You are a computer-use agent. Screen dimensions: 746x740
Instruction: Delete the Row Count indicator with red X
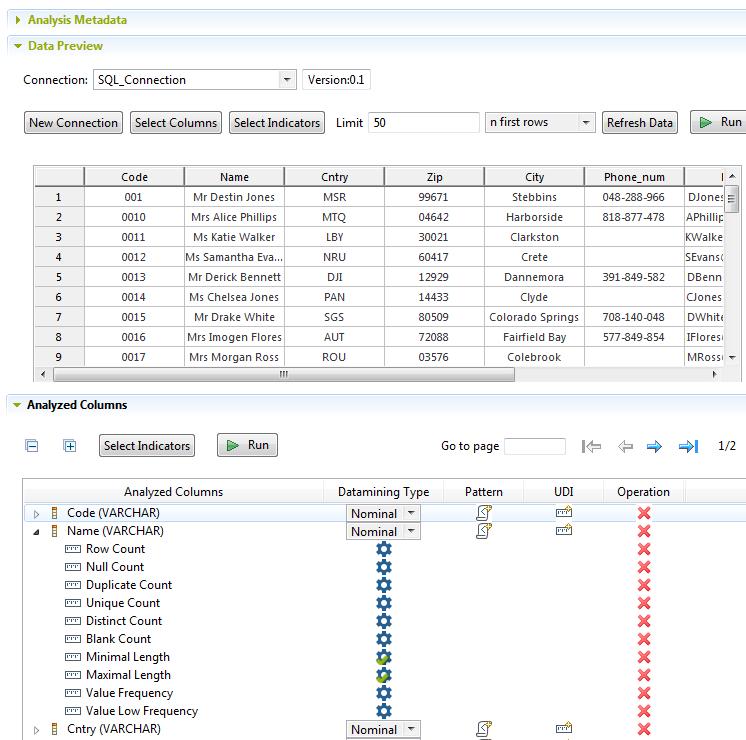click(x=644, y=549)
